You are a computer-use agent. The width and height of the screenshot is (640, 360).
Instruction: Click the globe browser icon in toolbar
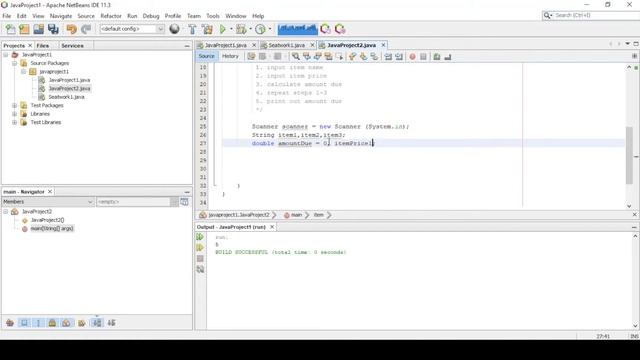click(x=174, y=29)
